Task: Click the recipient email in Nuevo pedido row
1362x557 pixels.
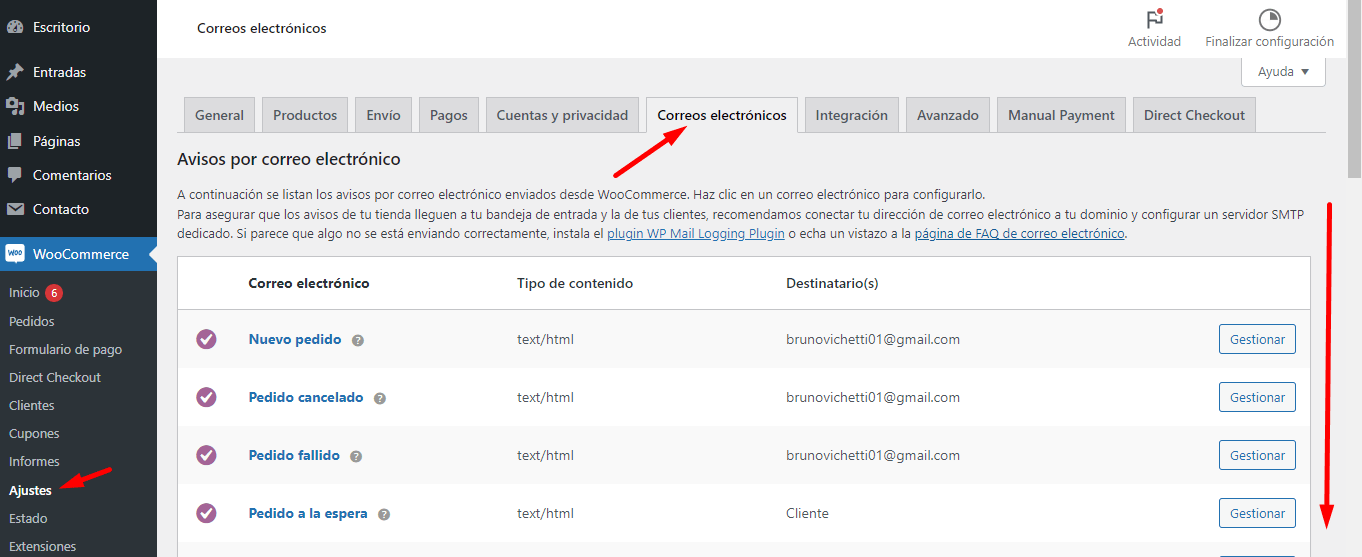Action: pos(873,339)
